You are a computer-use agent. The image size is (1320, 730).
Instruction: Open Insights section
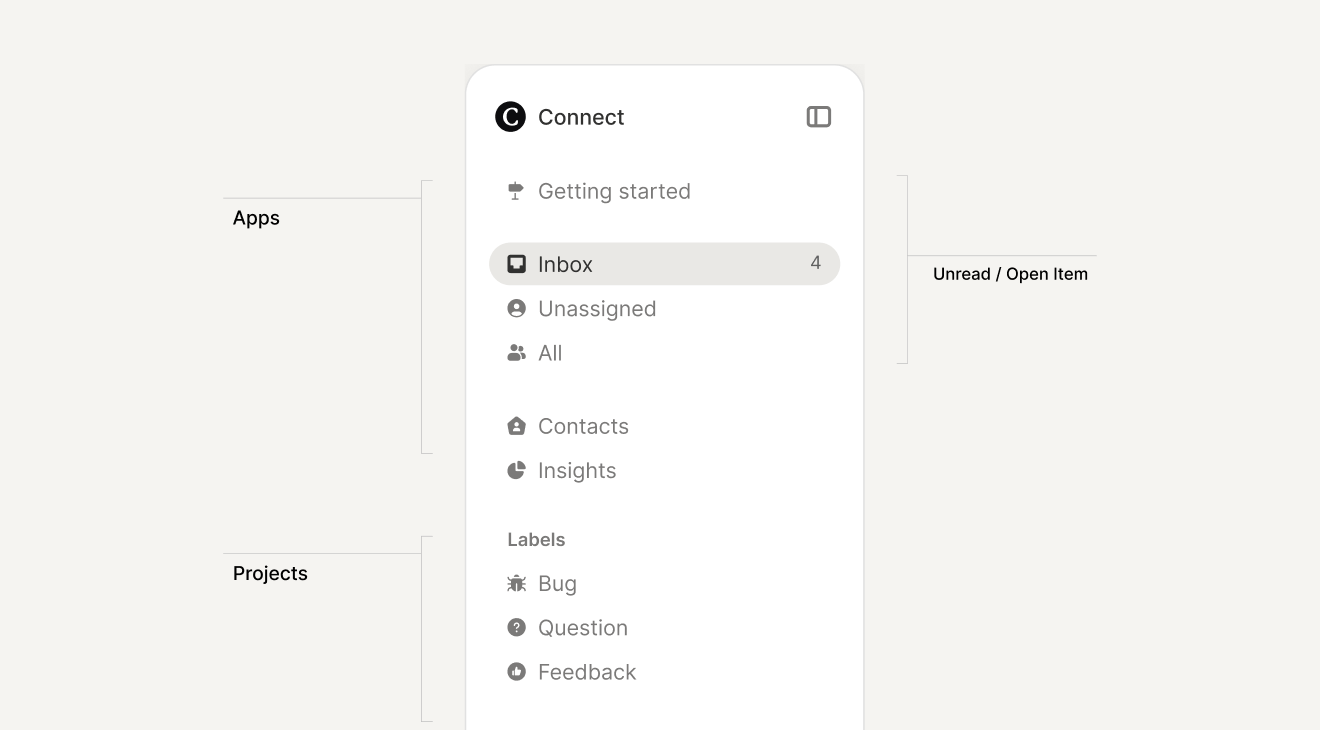point(577,470)
